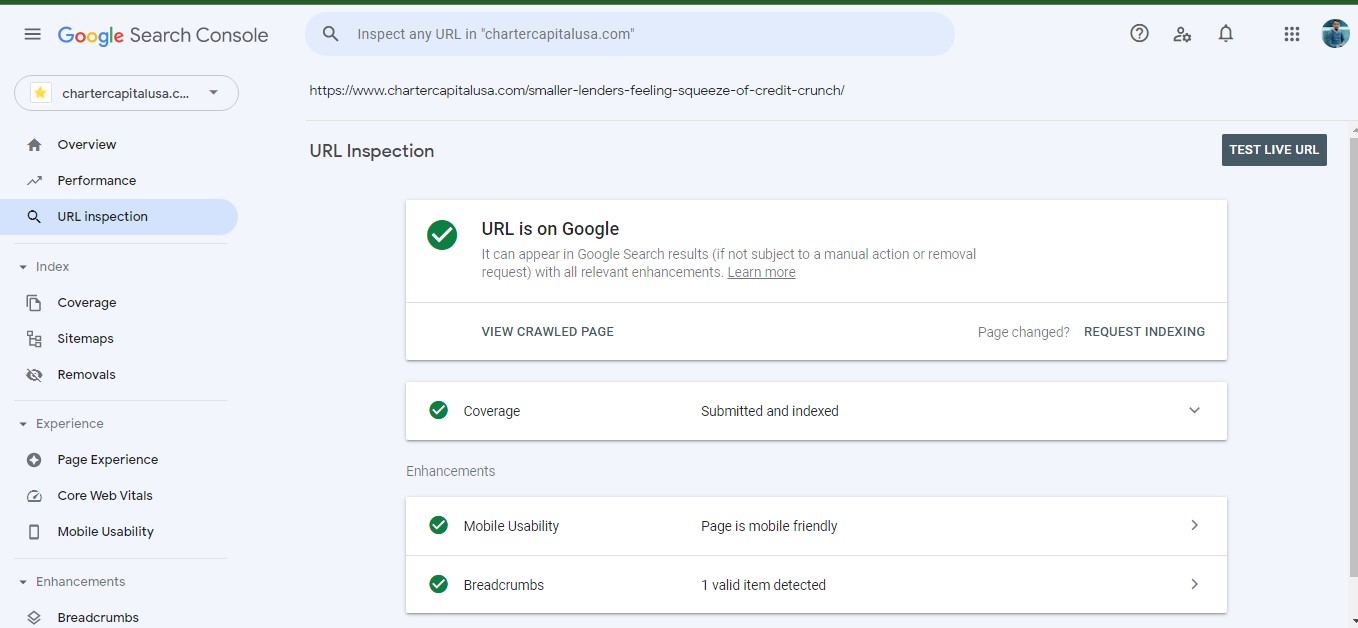Open the property selector dropdown
Viewport: 1358px width, 628px height.
(x=126, y=93)
